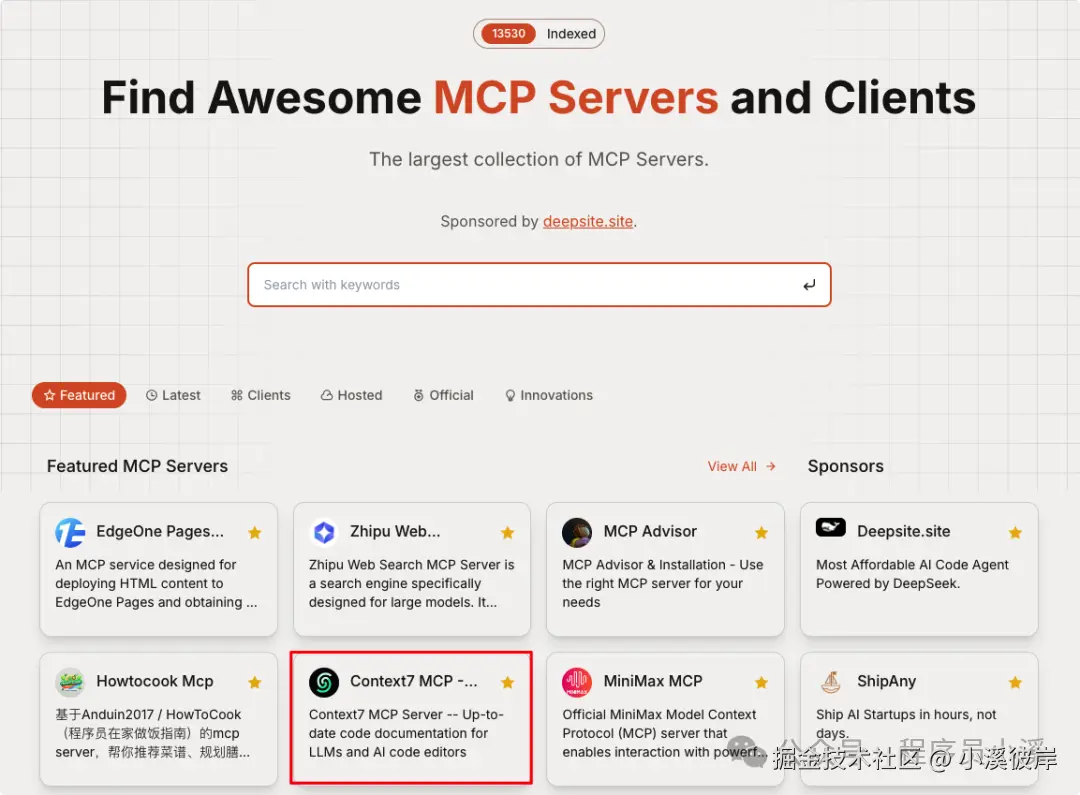Click the star on Zhipu Web card
Screen dimensions: 1080x795
508,533
